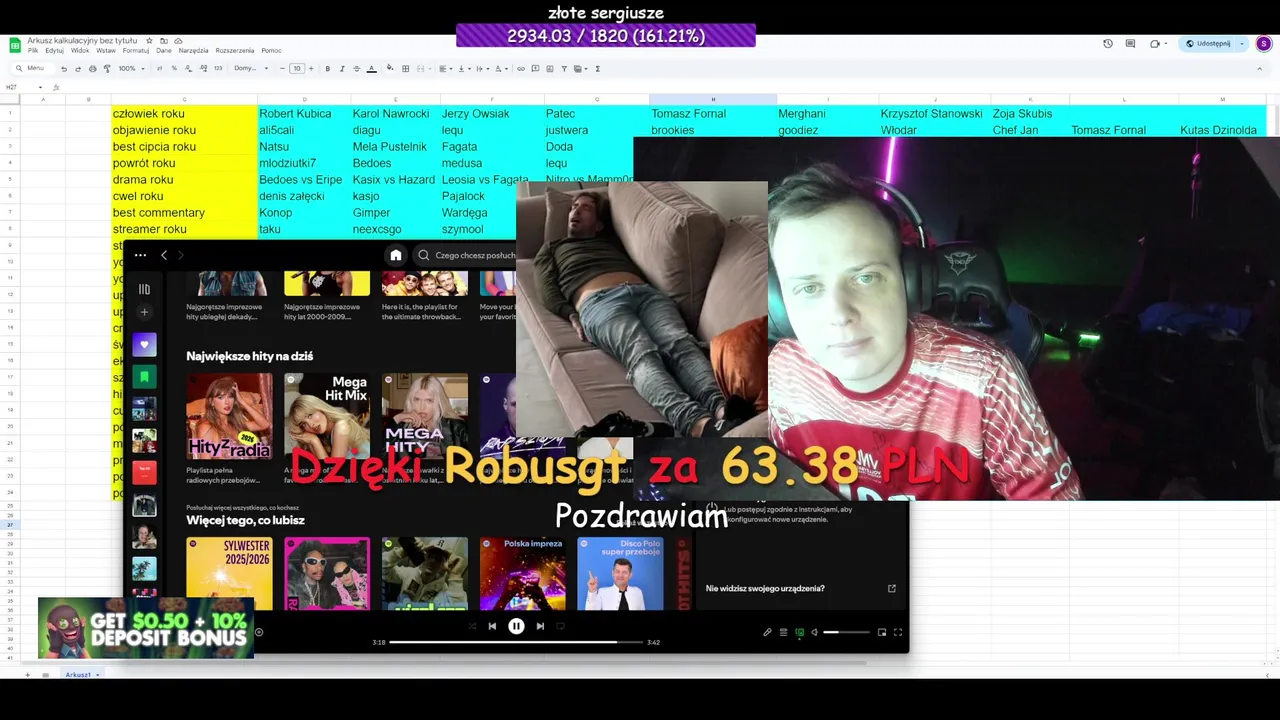Open the Plik menu in Sheets

(x=33, y=50)
